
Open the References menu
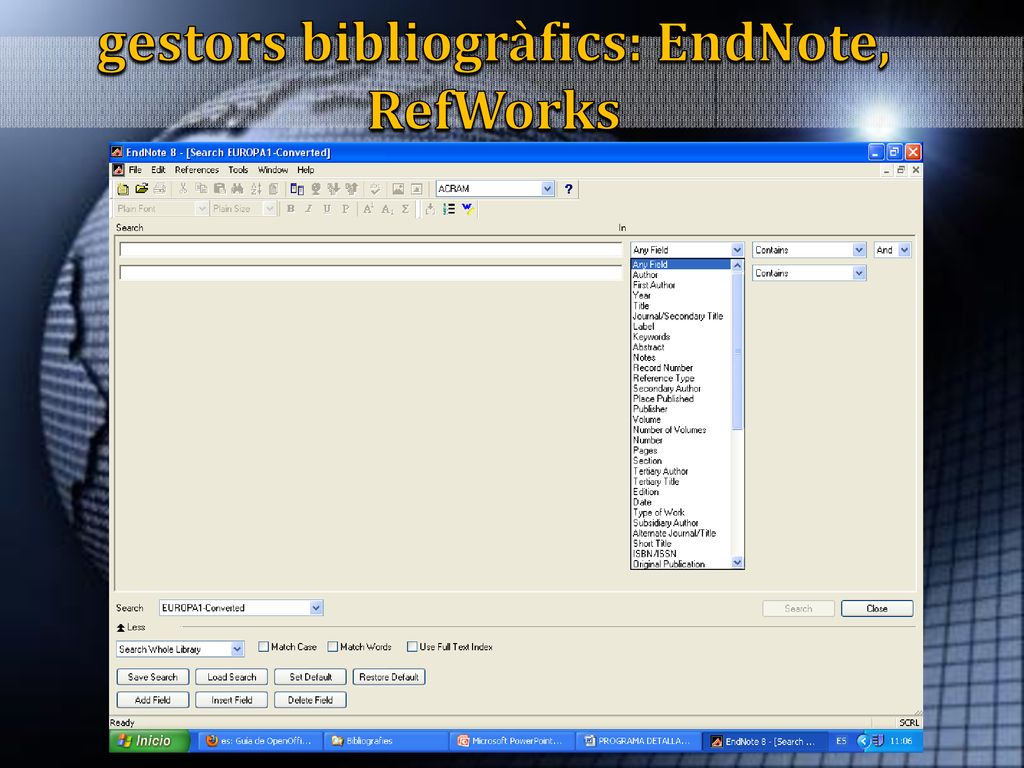(x=197, y=170)
